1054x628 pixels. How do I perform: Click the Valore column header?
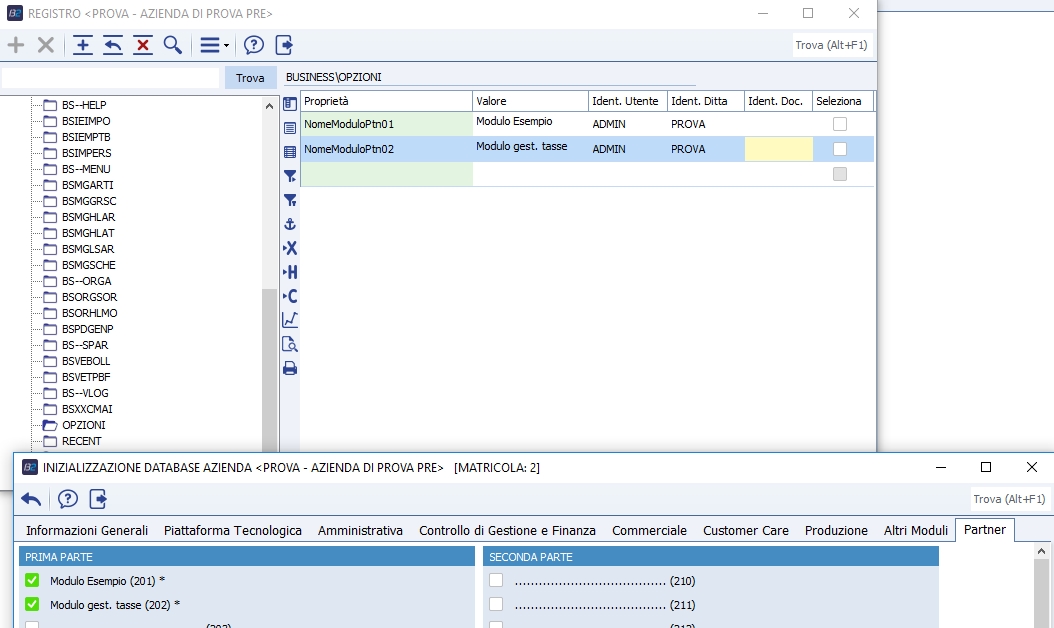529,101
